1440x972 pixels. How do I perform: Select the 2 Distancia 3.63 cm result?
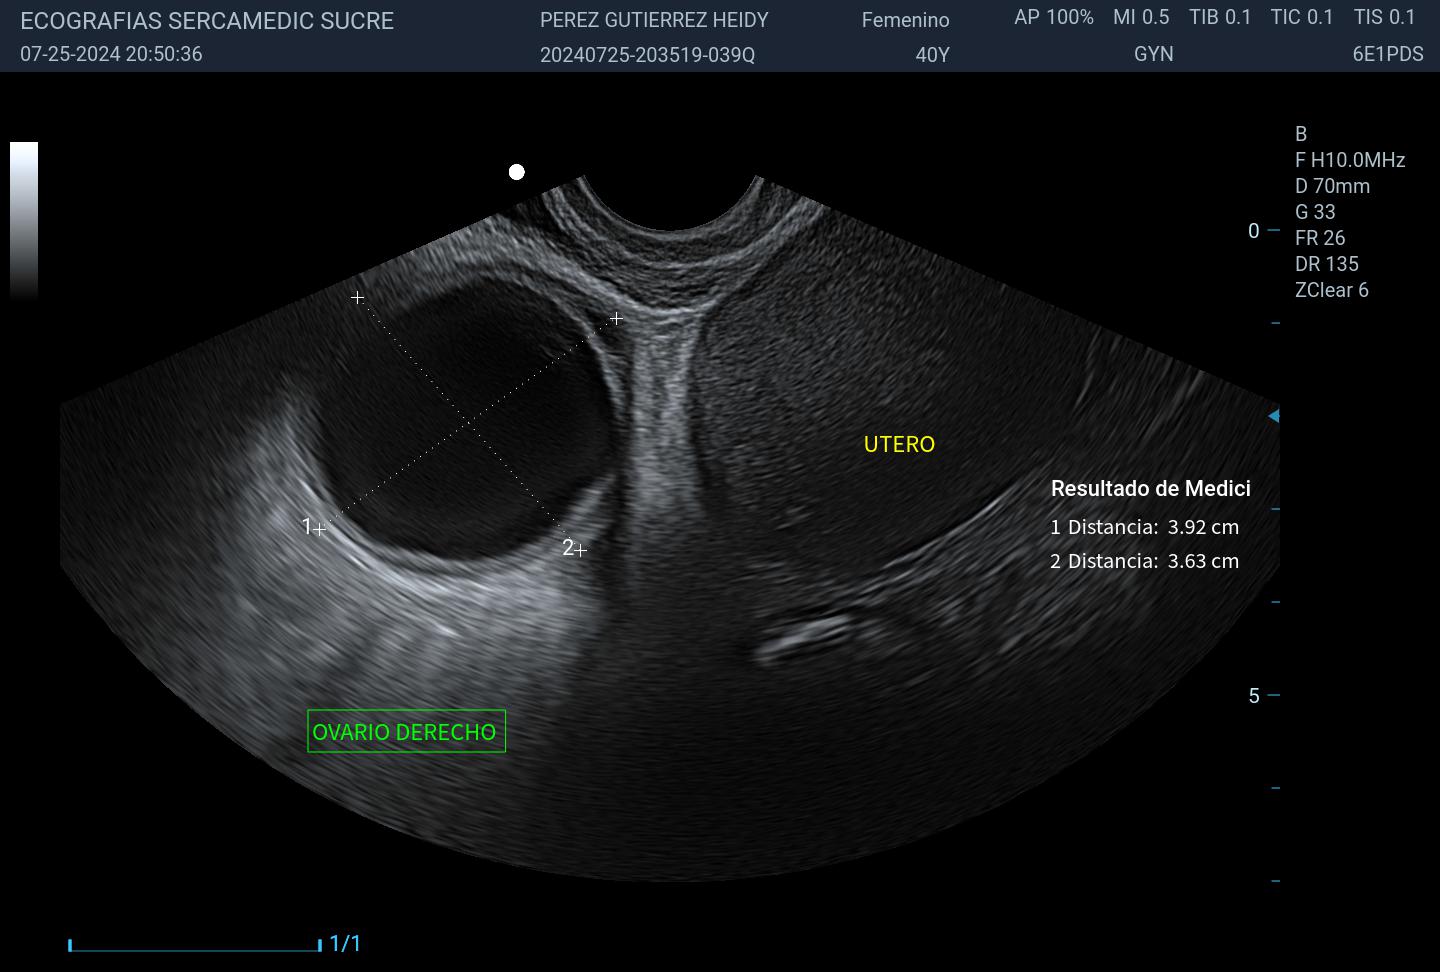pos(1144,561)
